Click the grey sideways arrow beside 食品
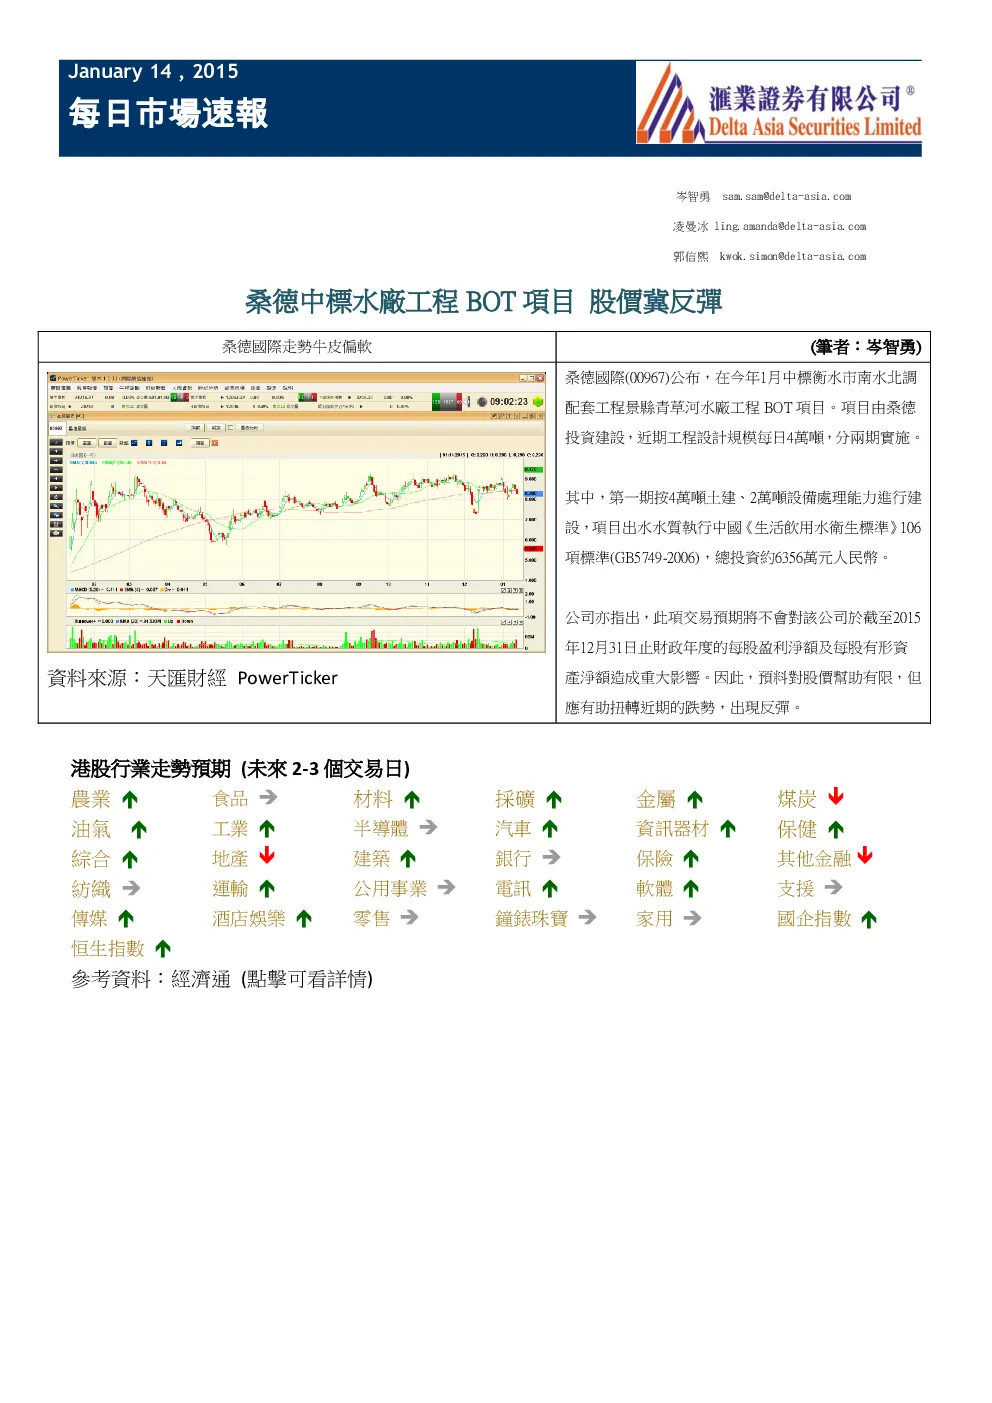992x1403 pixels. 268,798
